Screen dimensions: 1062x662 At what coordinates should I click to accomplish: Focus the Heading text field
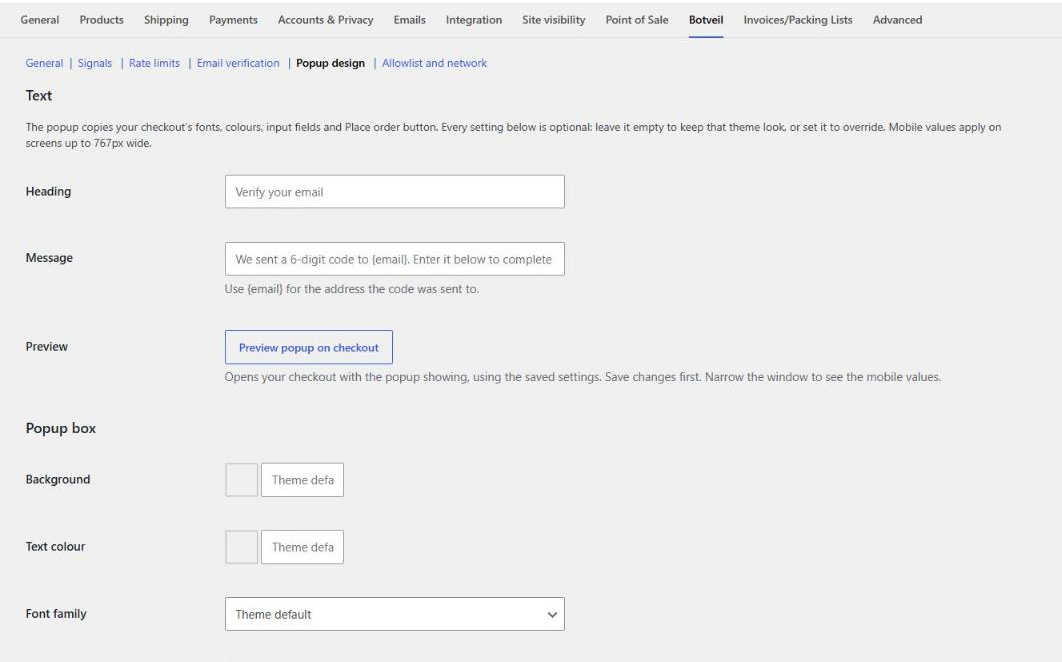(394, 192)
